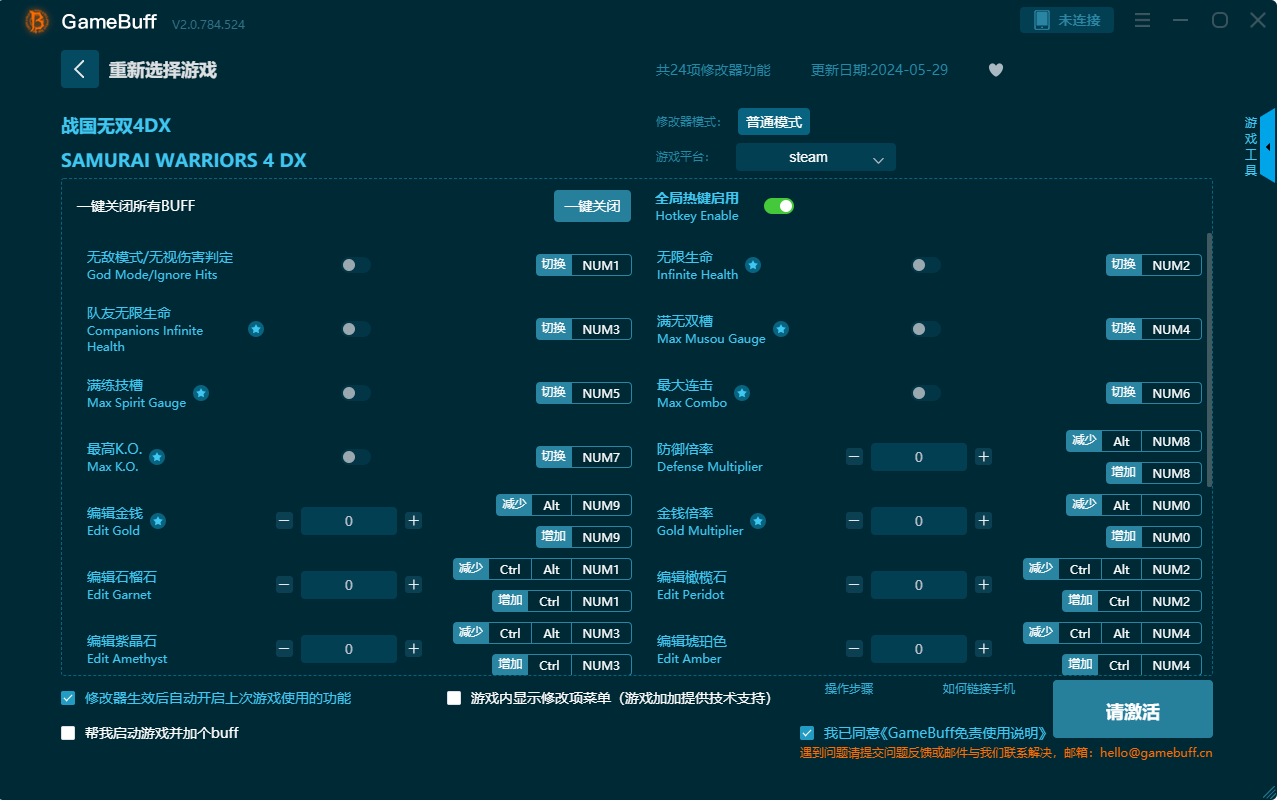Image resolution: width=1277 pixels, height=800 pixels.
Task: Check launch game and add buff checkbox
Action: tap(68, 733)
